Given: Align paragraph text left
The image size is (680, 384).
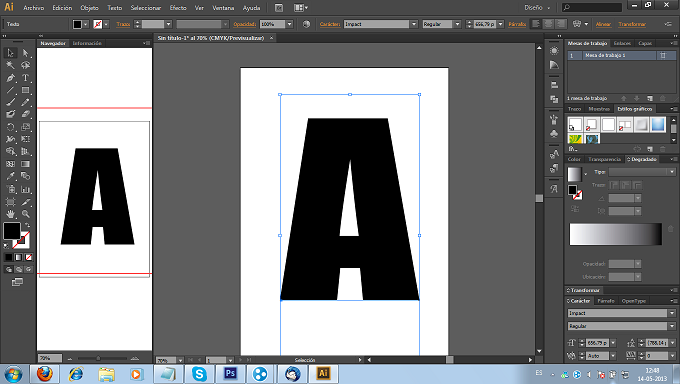Looking at the screenshot, I should [536, 24].
